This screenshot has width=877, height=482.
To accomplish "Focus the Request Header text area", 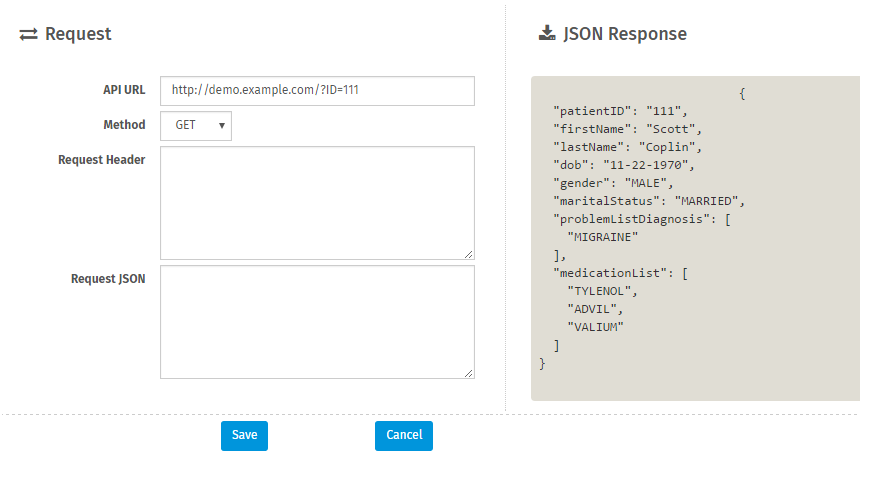I will click(317, 202).
